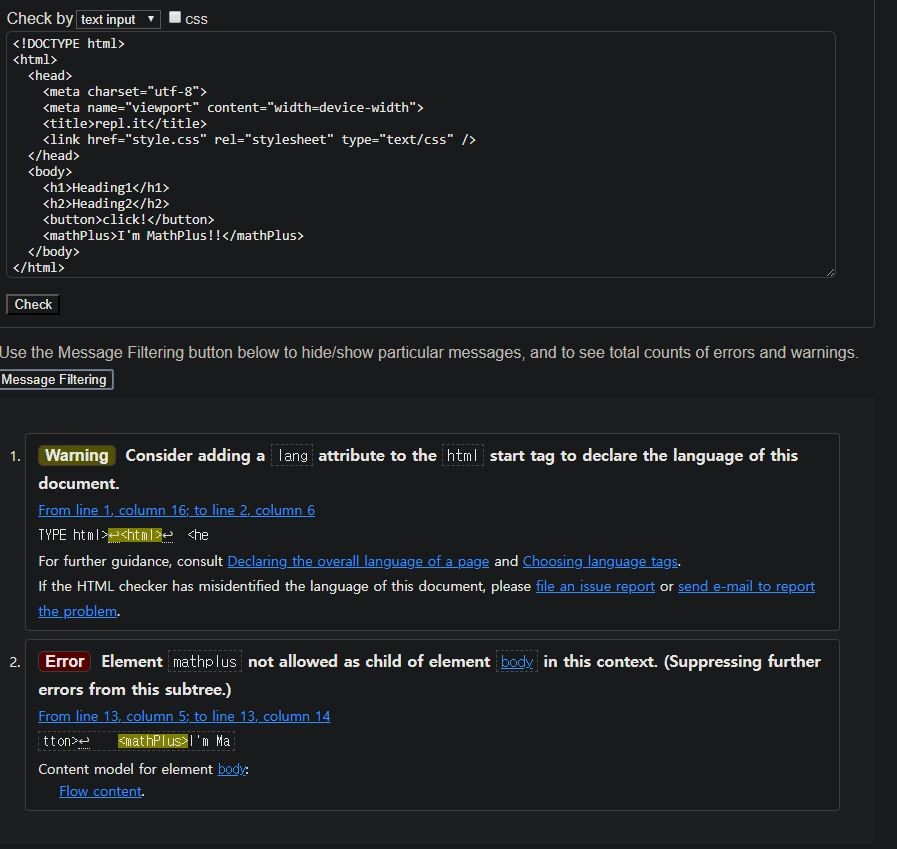This screenshot has width=897, height=849.
Task: Enable the css checkbox
Action: coord(175,18)
